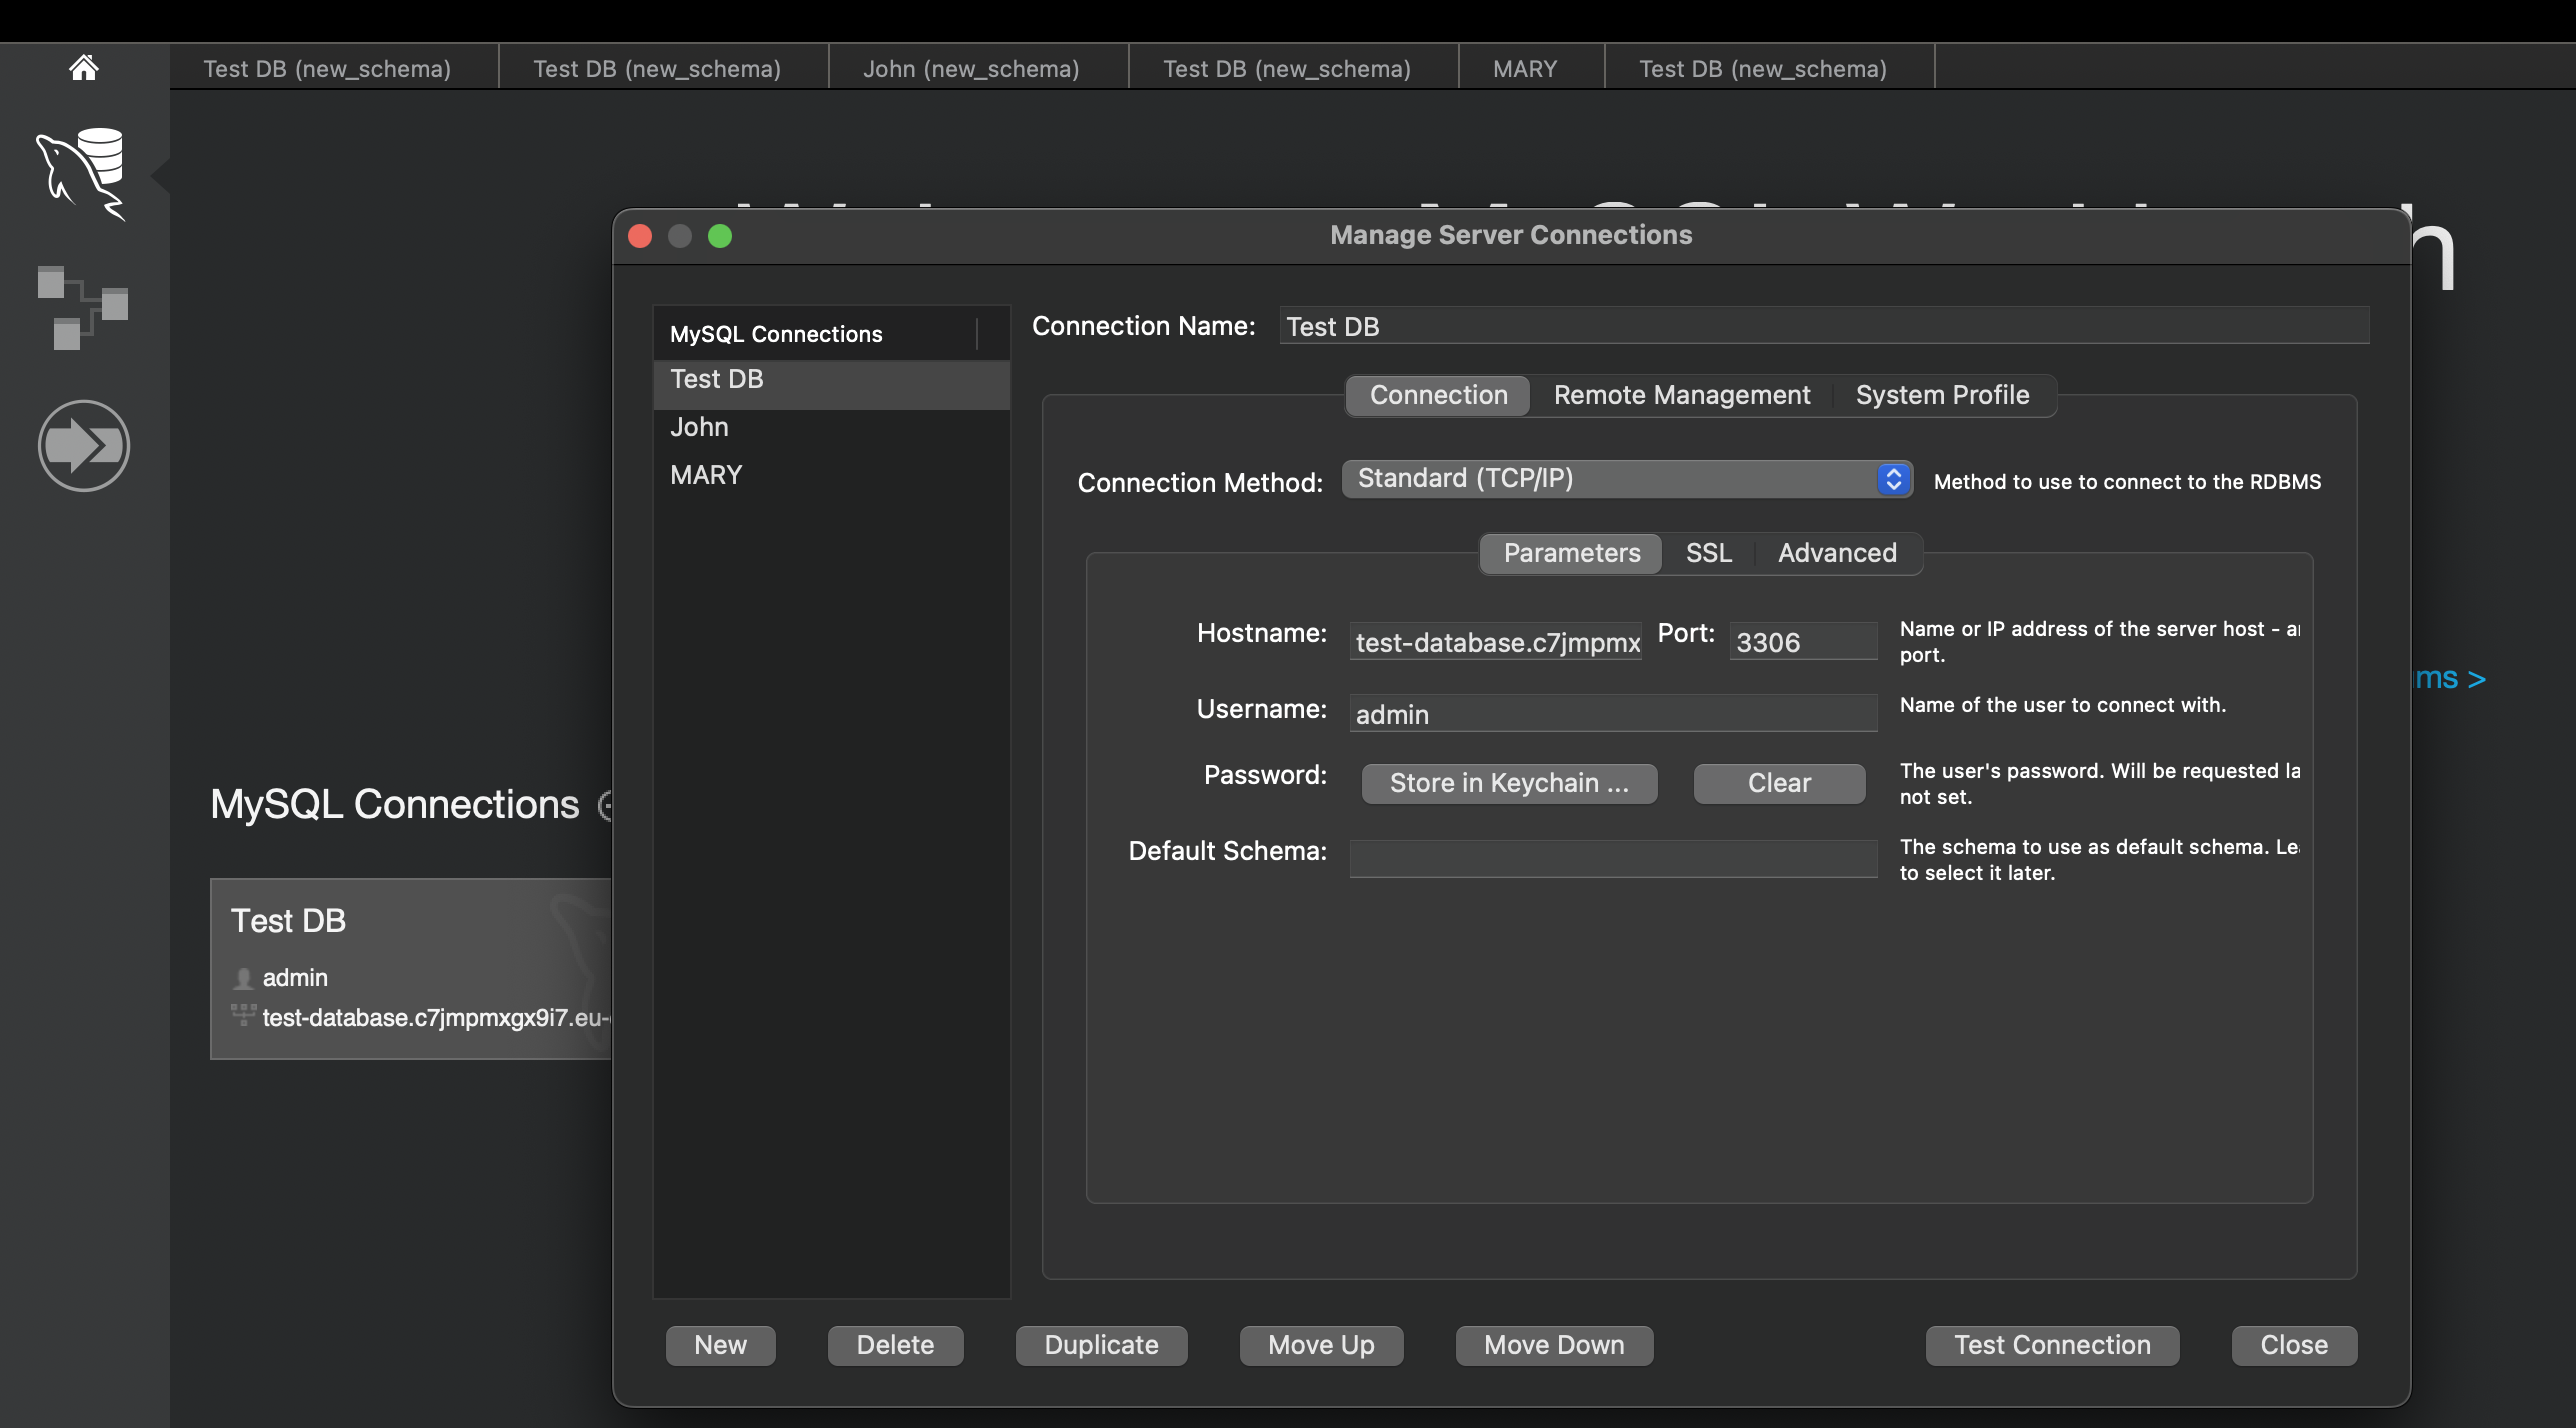Click the Test Connection button
The image size is (2576, 1428).
2052,1345
